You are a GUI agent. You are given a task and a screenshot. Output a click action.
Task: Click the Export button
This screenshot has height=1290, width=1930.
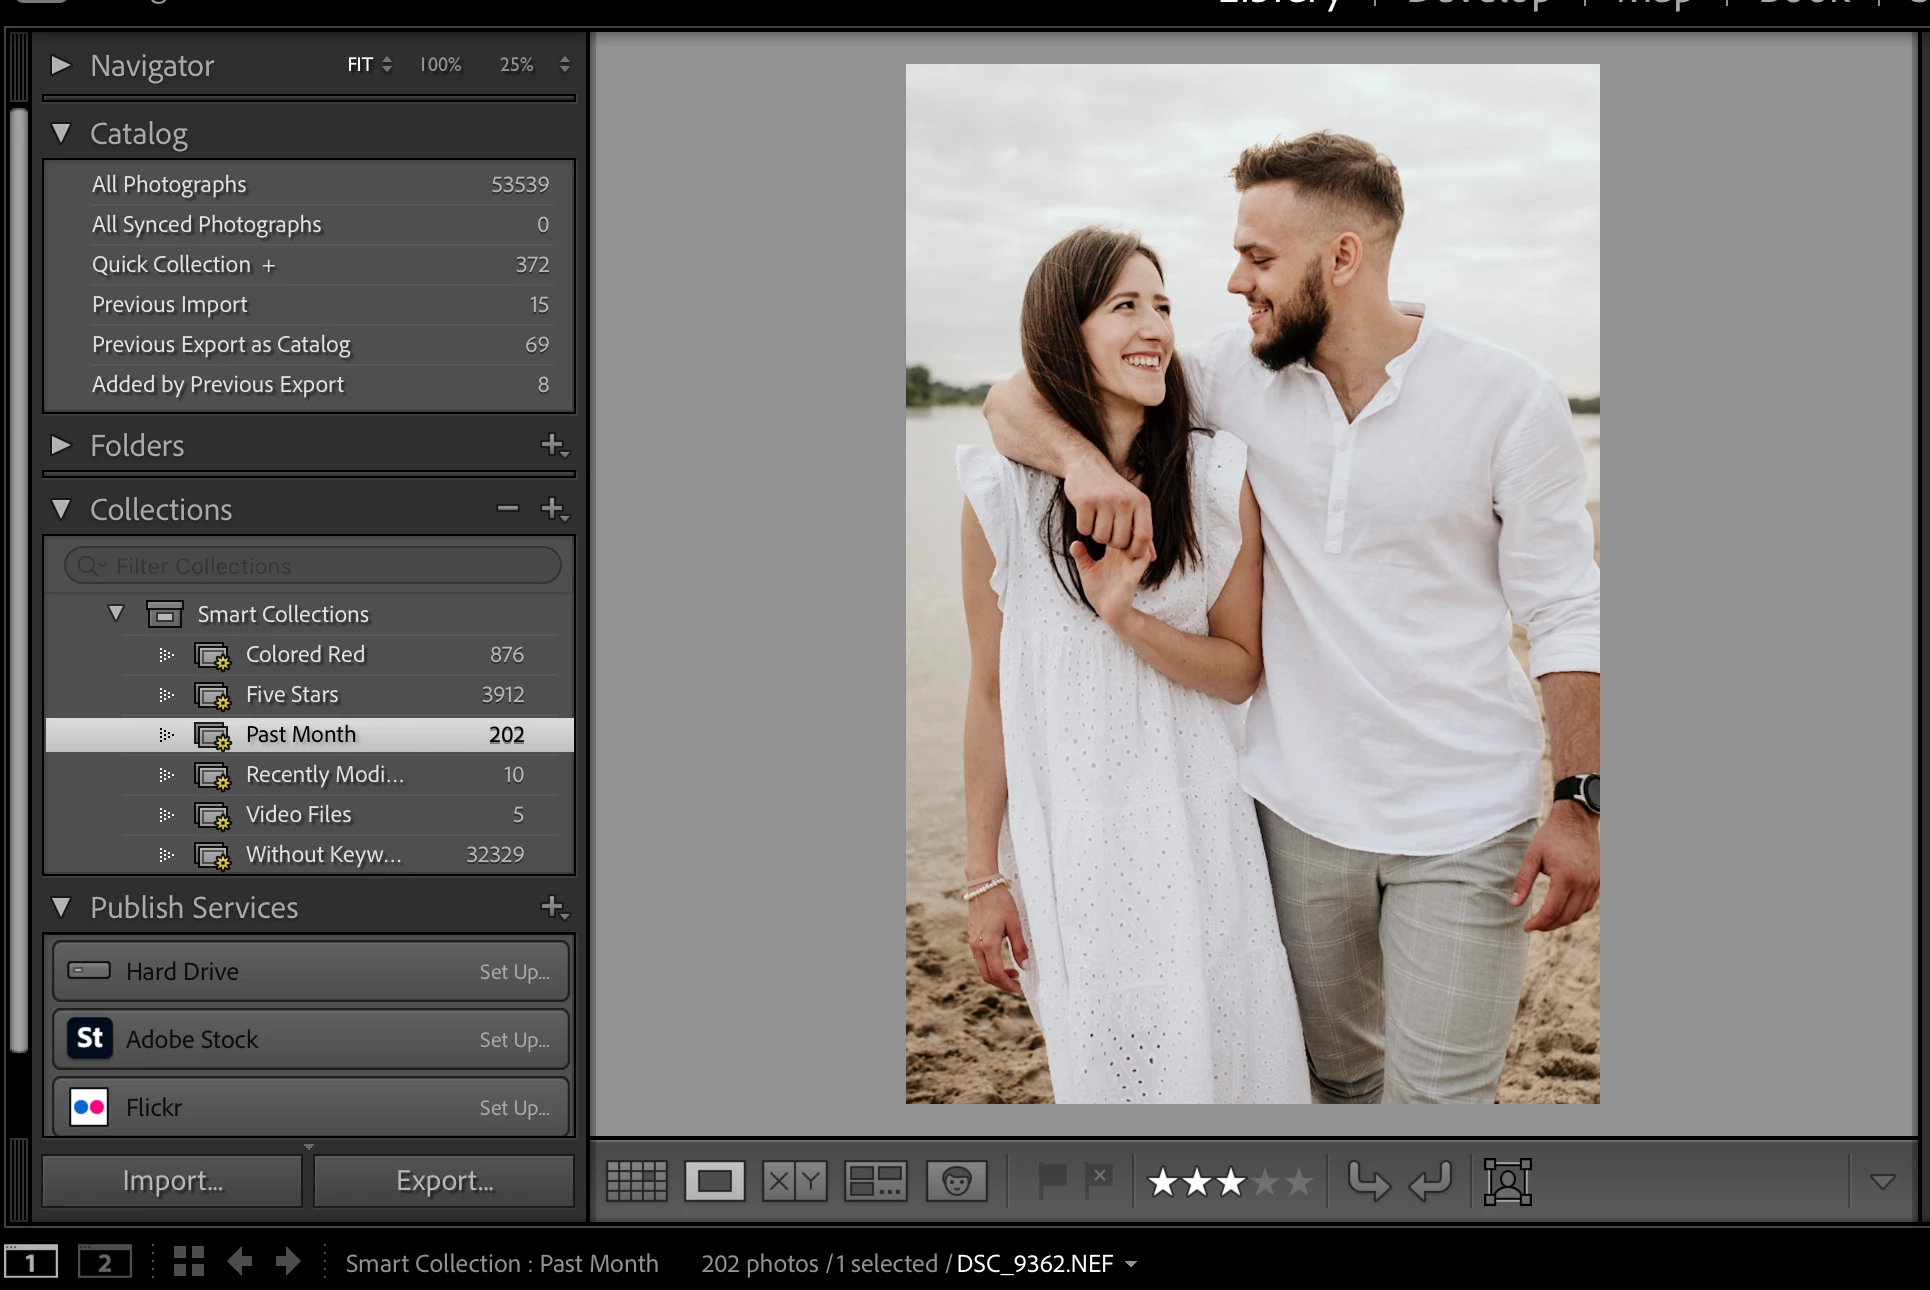click(x=444, y=1181)
